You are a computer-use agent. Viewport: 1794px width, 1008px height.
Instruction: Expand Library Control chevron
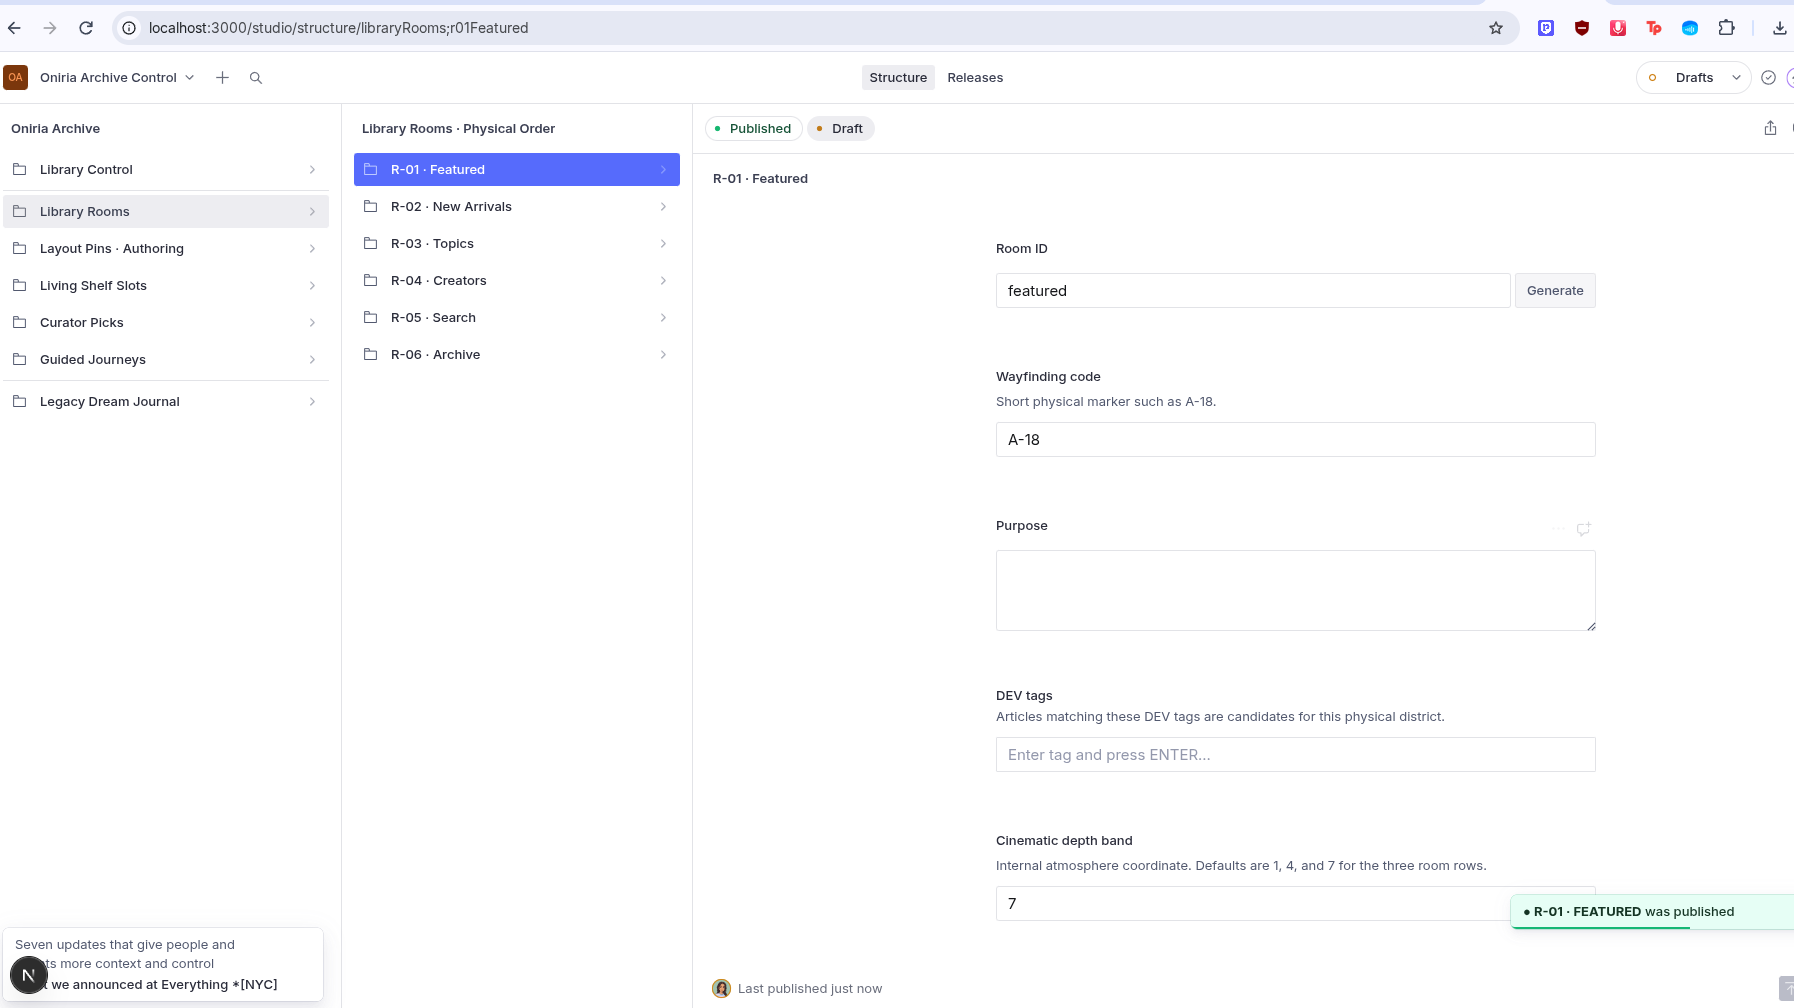click(x=312, y=169)
